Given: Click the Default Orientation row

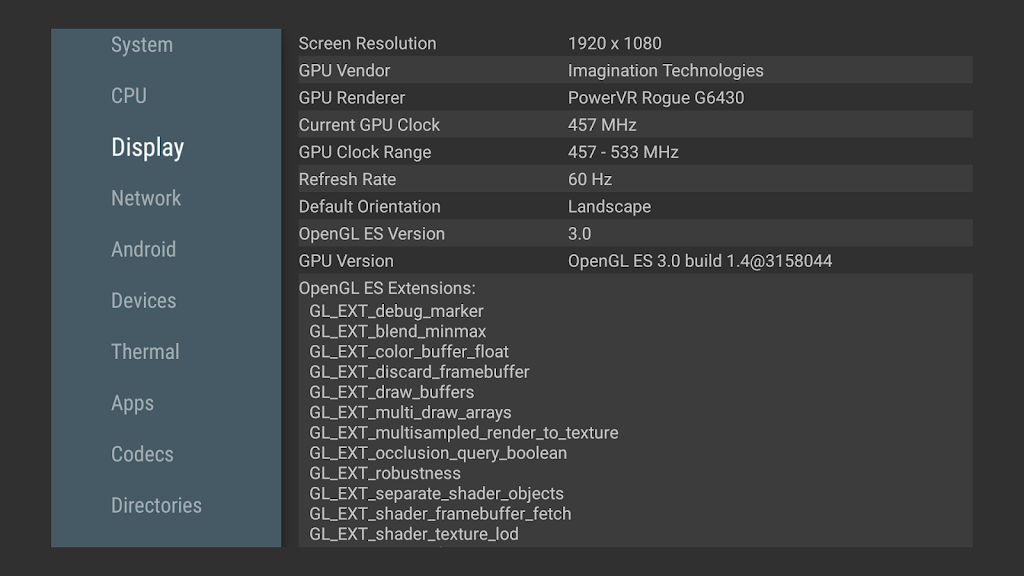Looking at the screenshot, I should pyautogui.click(x=634, y=207).
